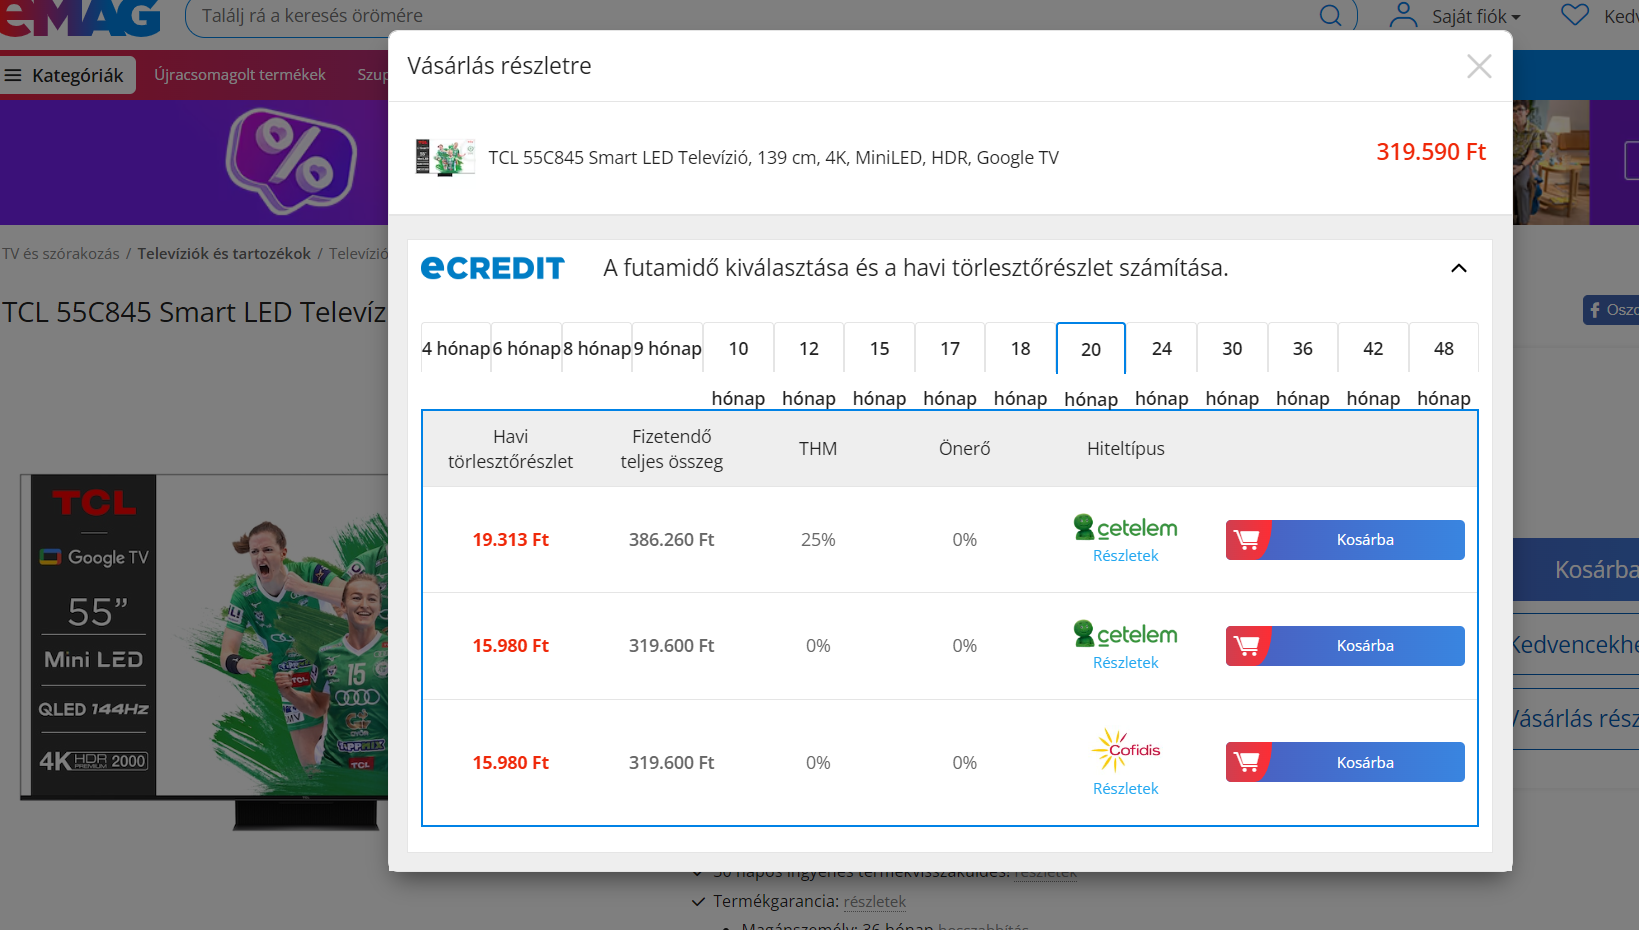The image size is (1639, 930).
Task: Add 15.980 Ft Cetelem offer to cart
Action: tap(1345, 646)
